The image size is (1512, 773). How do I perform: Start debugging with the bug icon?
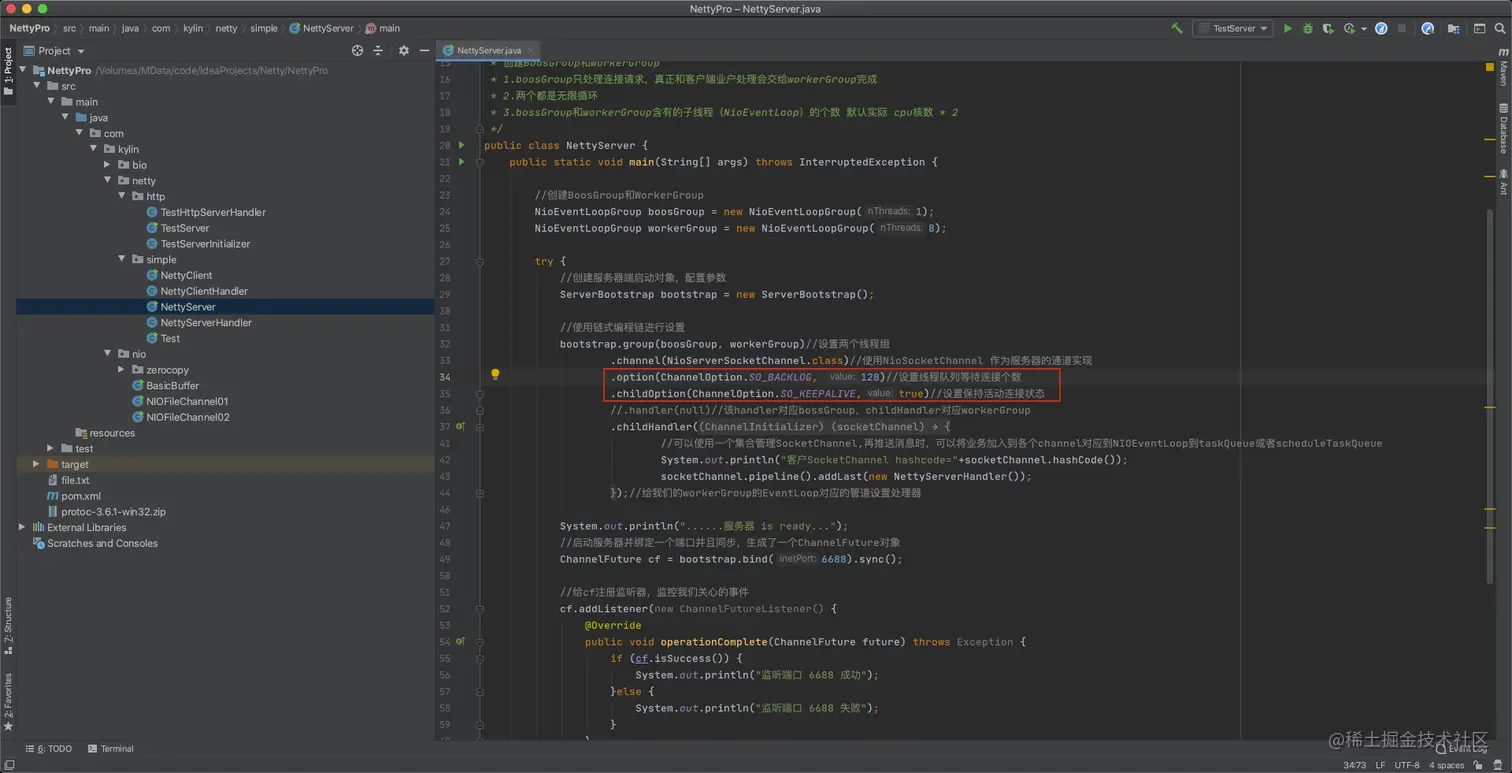pos(1307,29)
